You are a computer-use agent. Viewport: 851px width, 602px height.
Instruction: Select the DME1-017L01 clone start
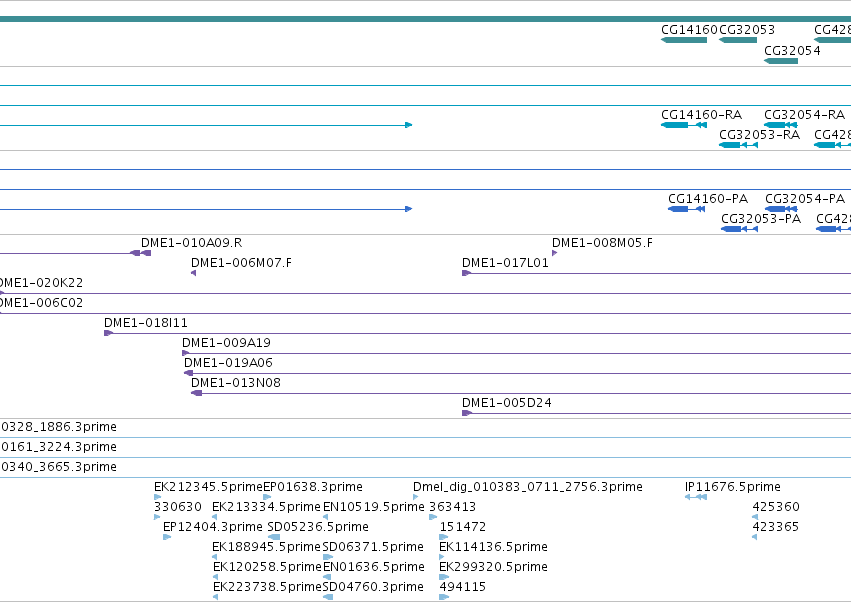point(466,273)
